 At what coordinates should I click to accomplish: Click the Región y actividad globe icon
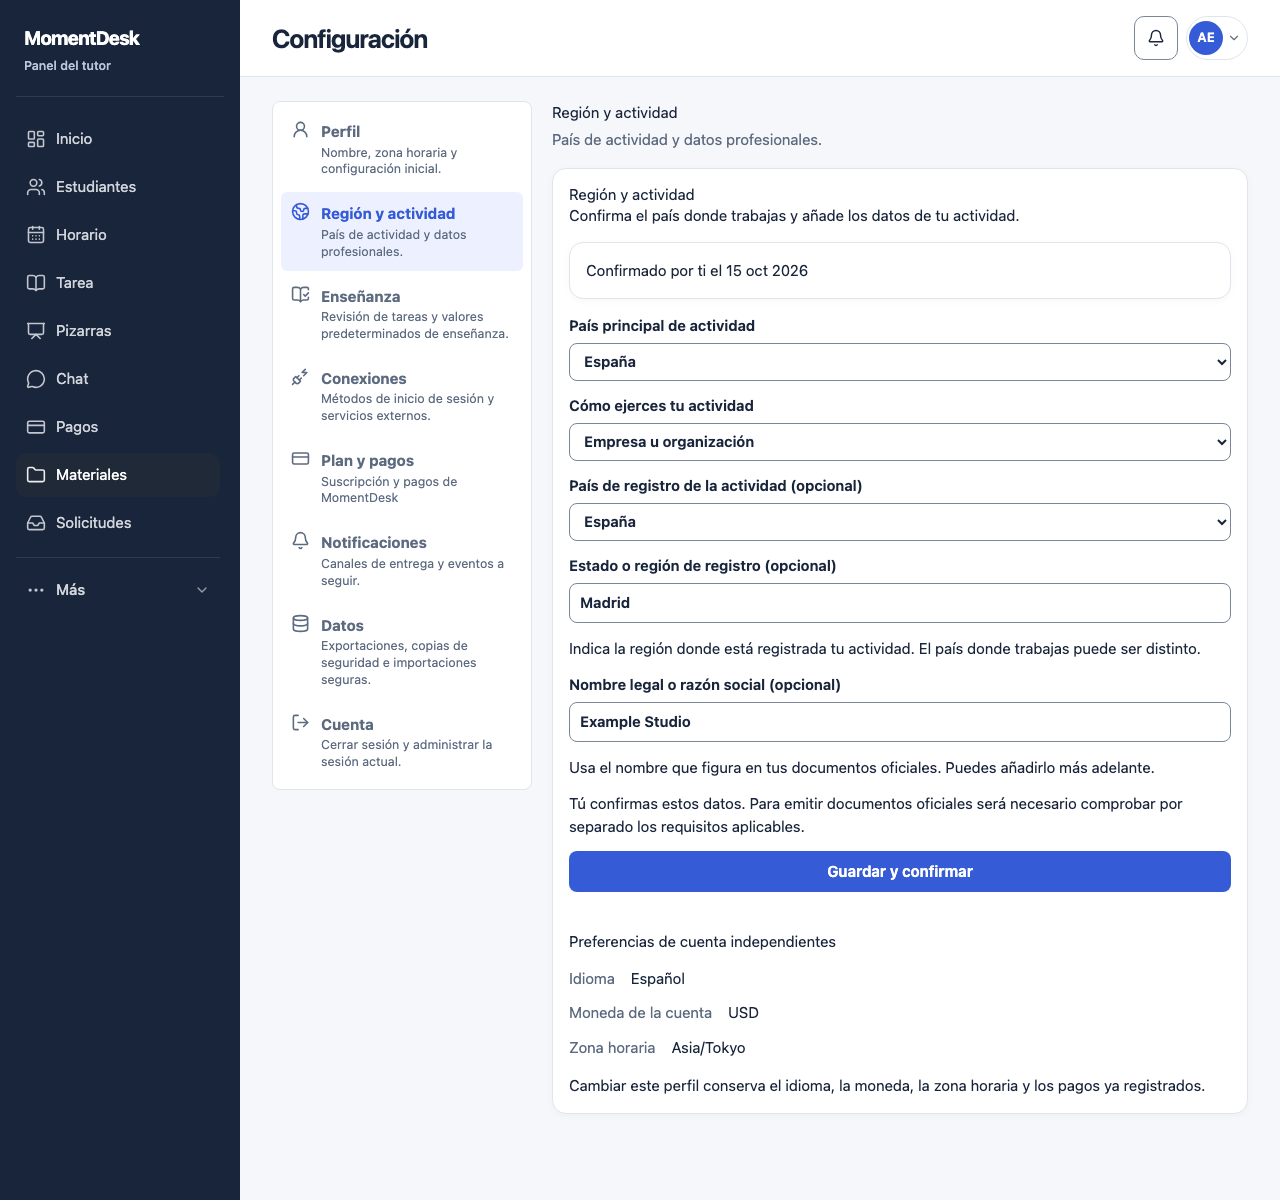coord(300,212)
